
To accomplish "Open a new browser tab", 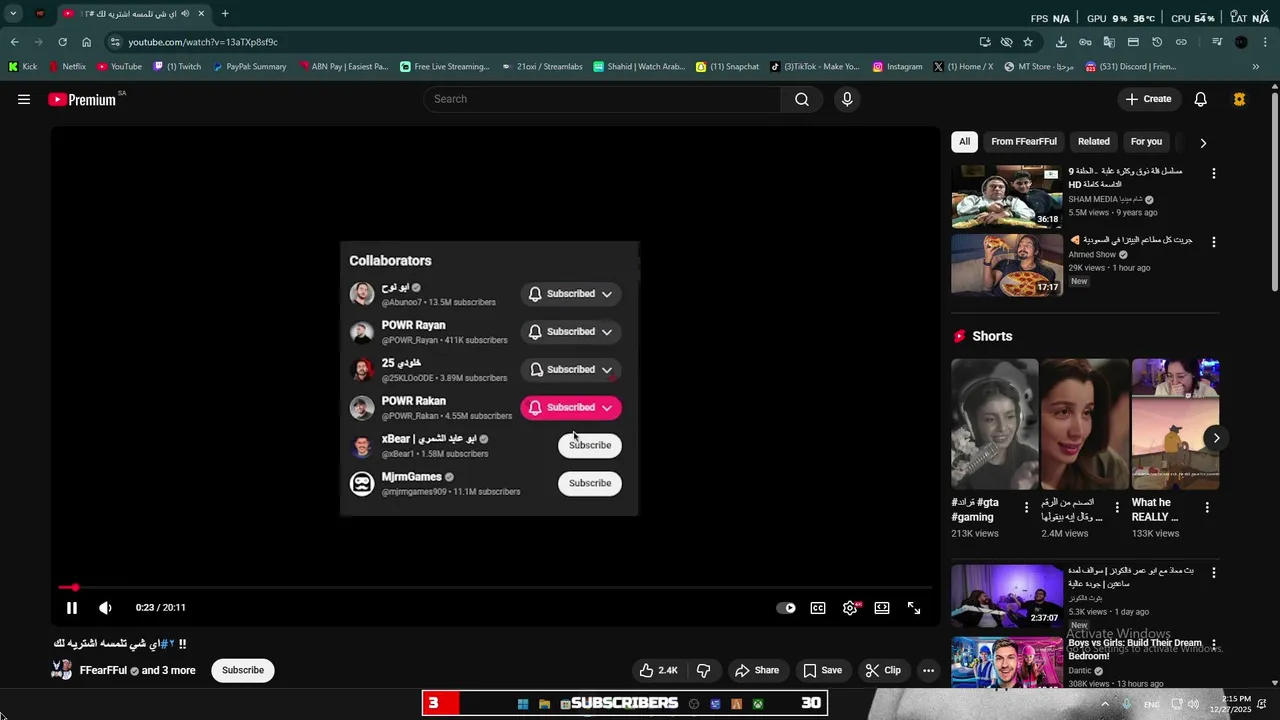I will tap(225, 14).
